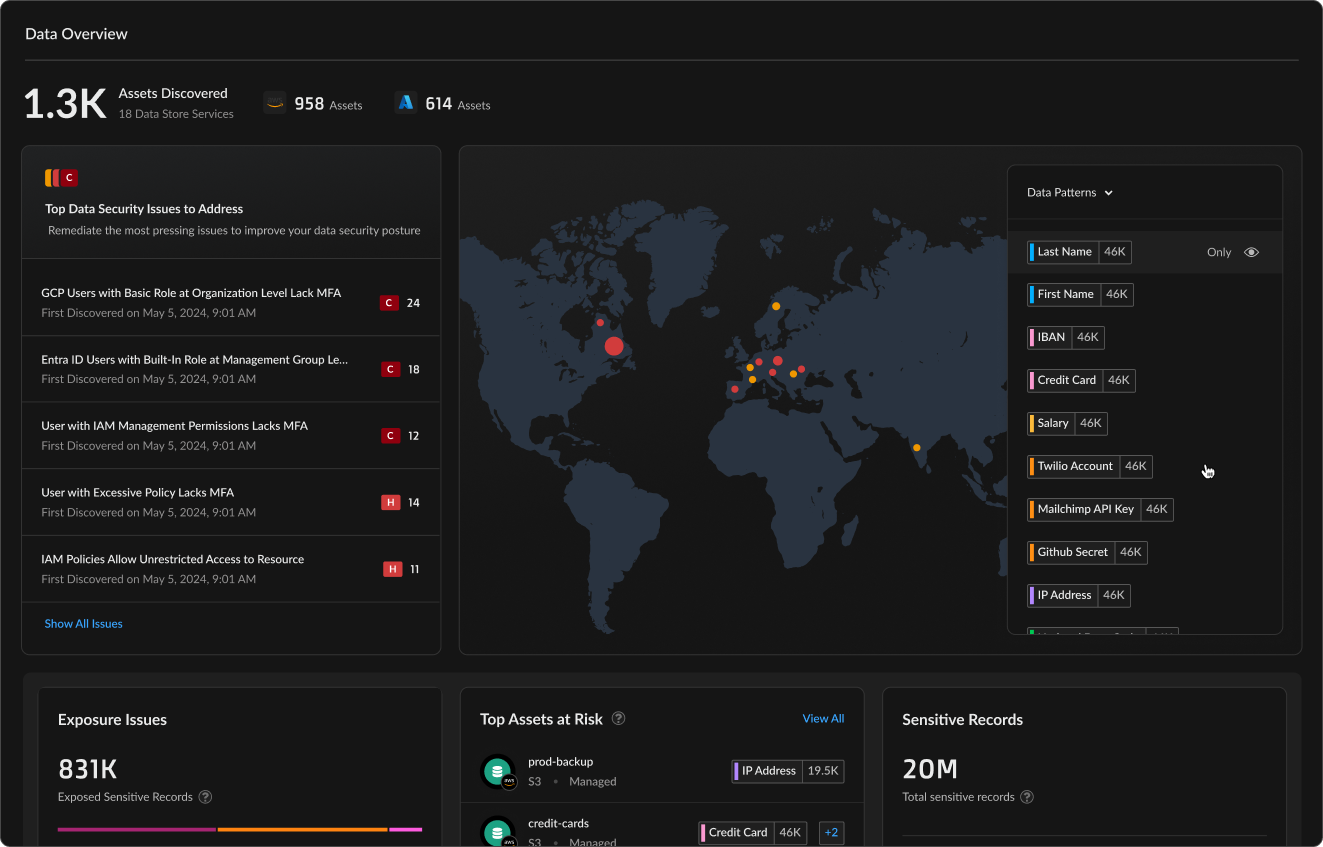The image size is (1323, 847).
Task: Select the Twilio Account 46K pattern tag
Action: click(x=1090, y=466)
